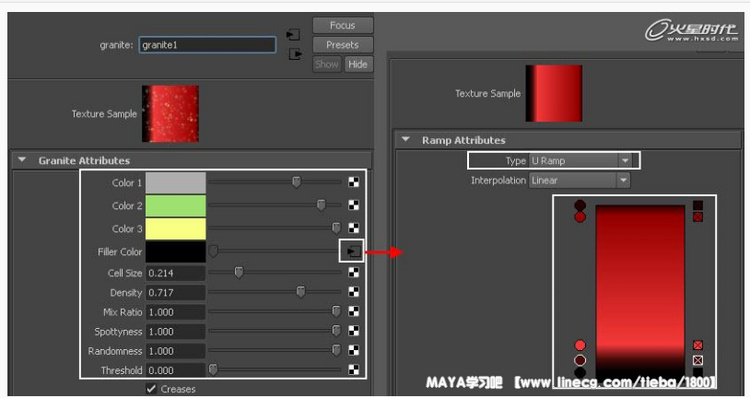Open texture map button for Cell Size
The image size is (750, 398).
coord(353,273)
